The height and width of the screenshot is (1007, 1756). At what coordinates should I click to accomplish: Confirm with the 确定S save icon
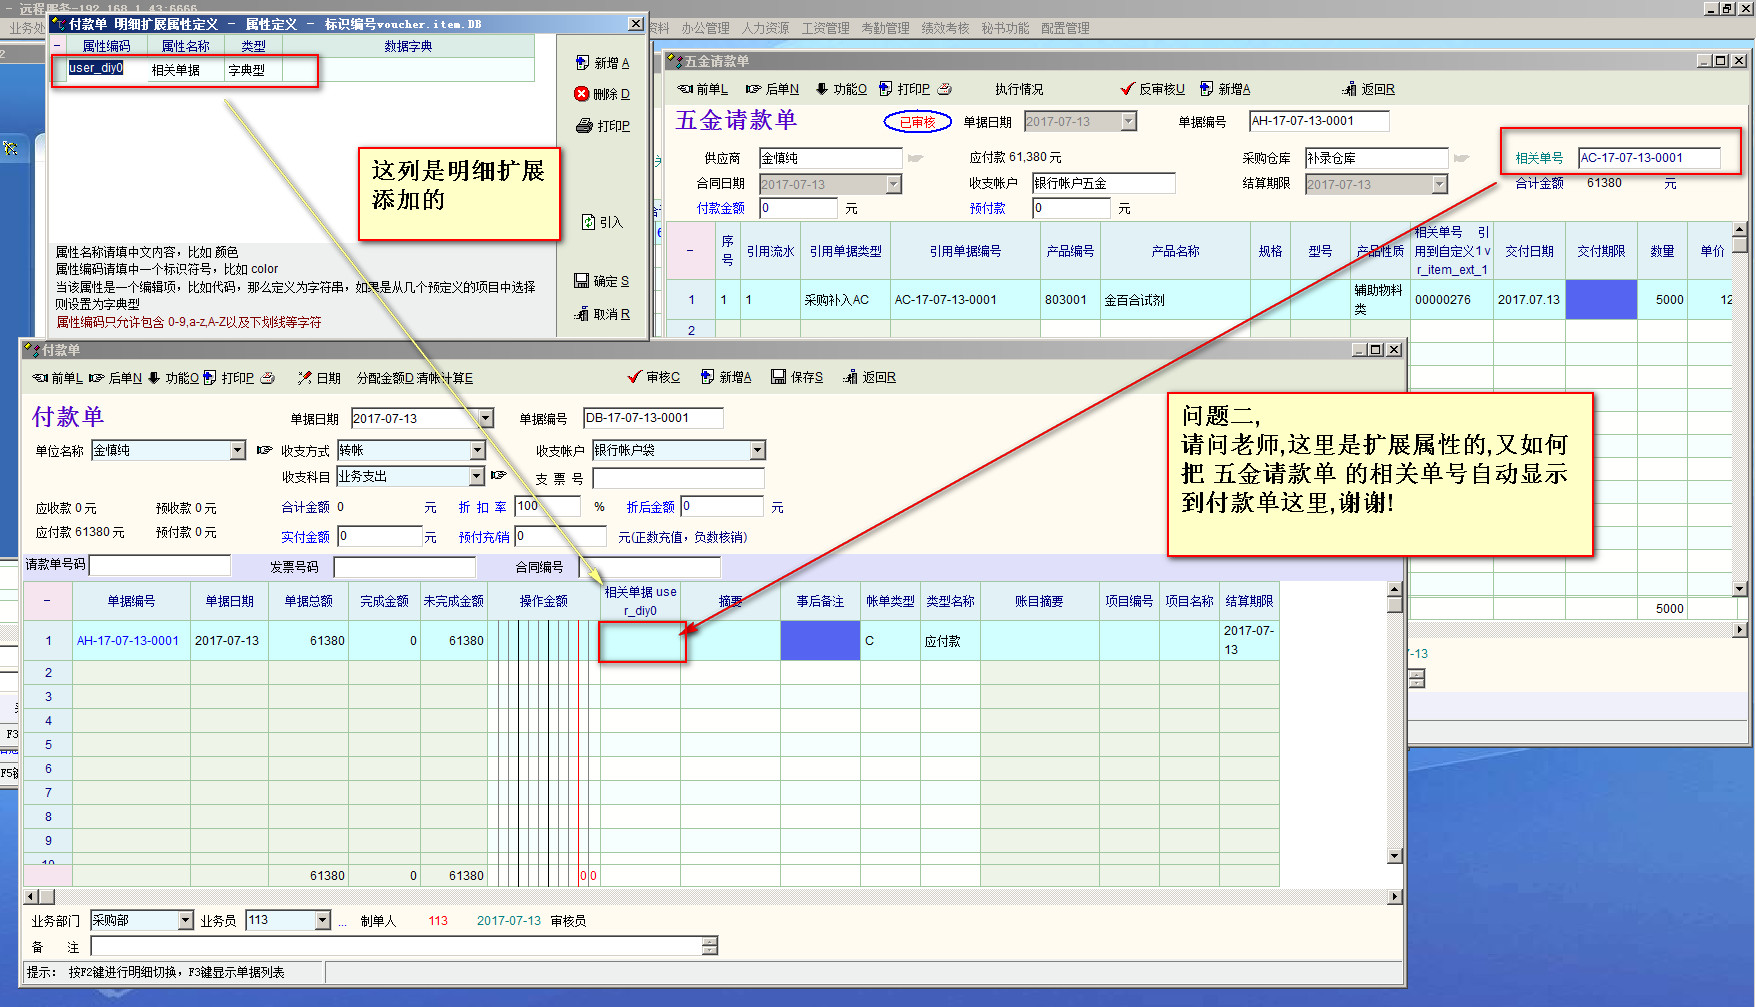click(x=581, y=281)
